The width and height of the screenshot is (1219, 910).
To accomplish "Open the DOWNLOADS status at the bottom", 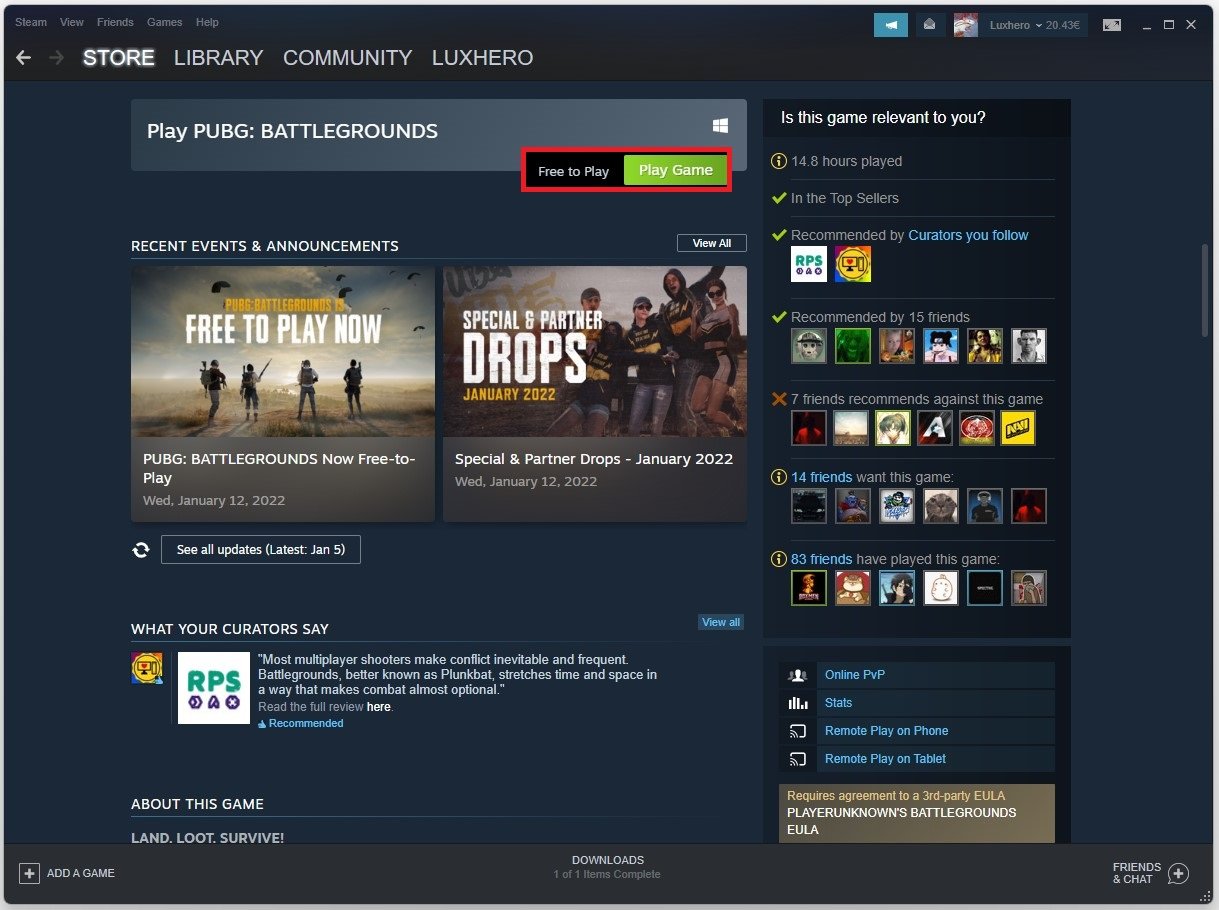I will [608, 867].
